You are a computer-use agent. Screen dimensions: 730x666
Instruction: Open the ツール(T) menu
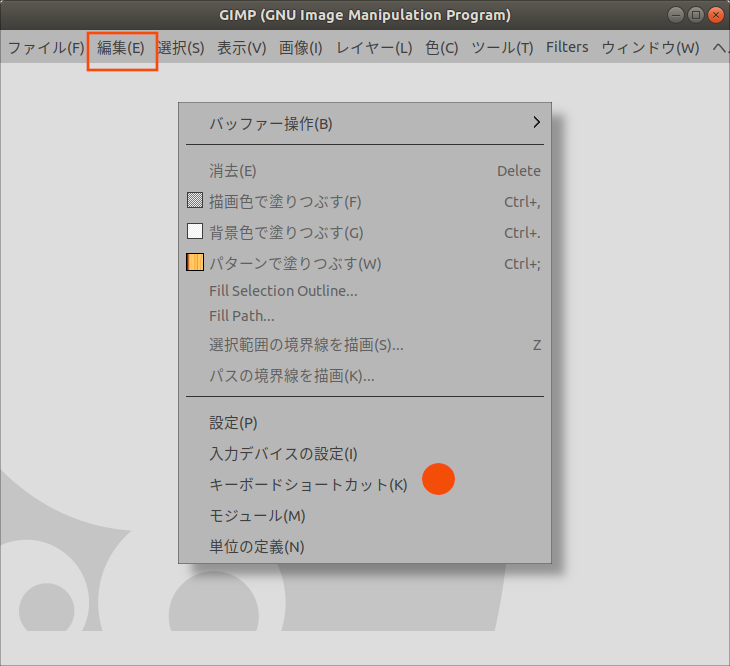point(502,47)
